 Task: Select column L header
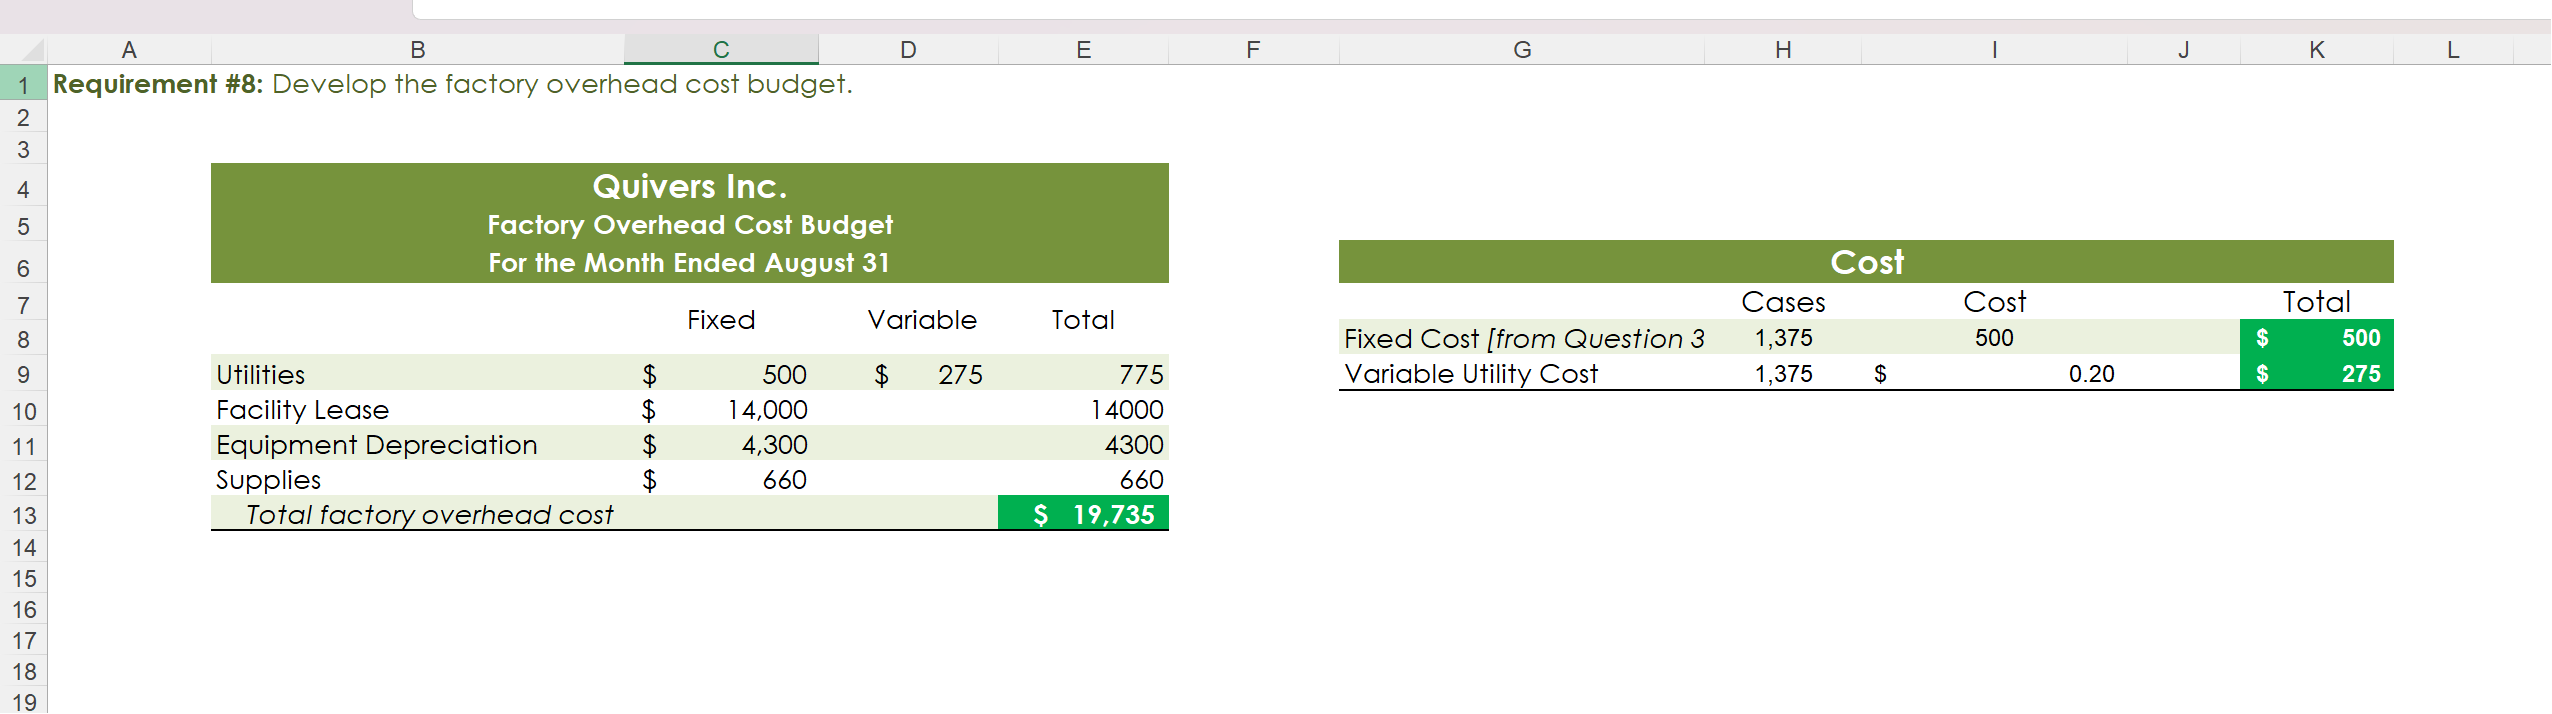pyautogui.click(x=2453, y=50)
